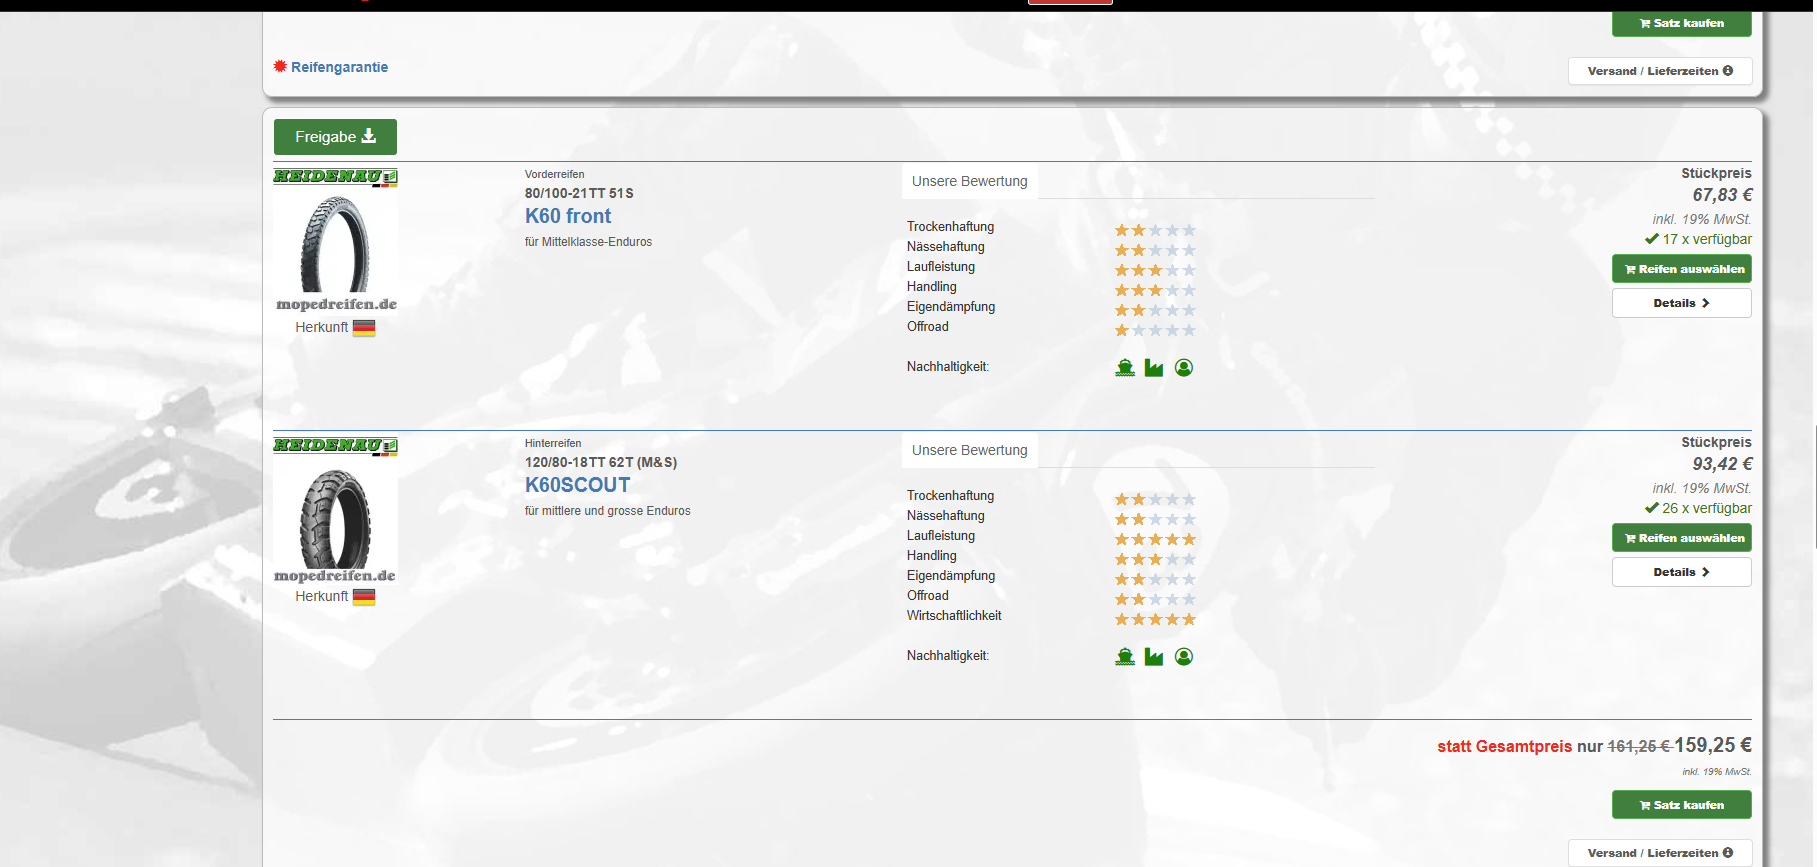Screen dimensions: 1817x867
Task: Select the Unsere Bewertung tab for K60SCOUT
Action: (x=969, y=451)
